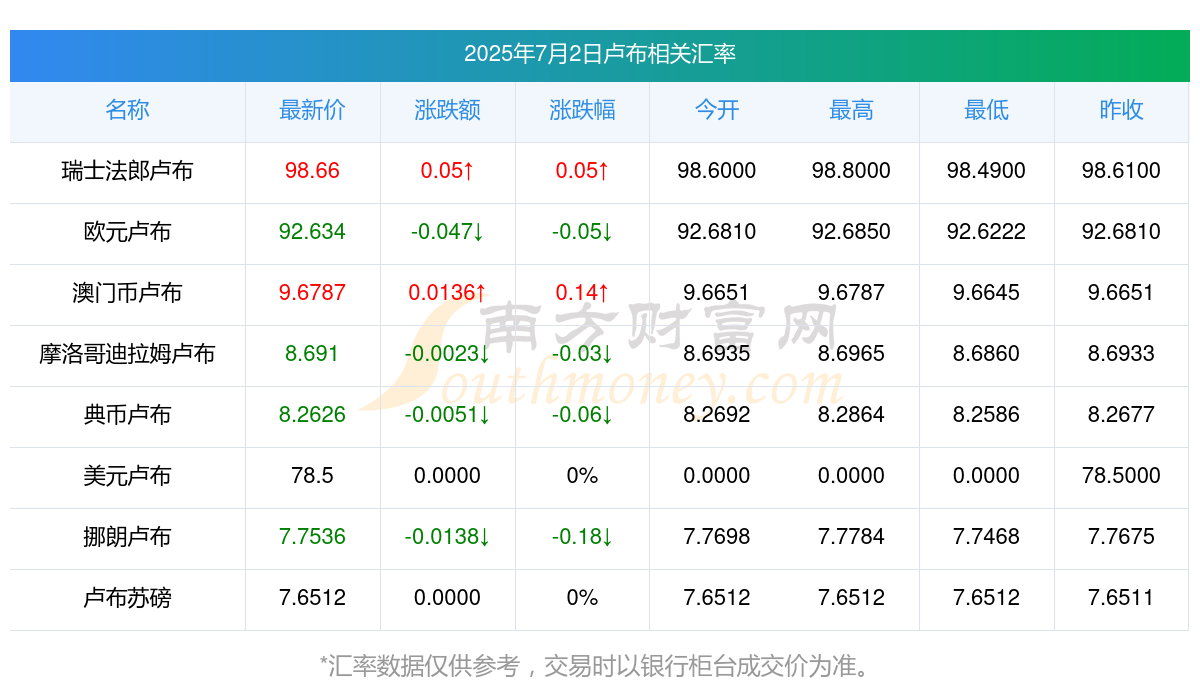Click the latest price 98.66
Screen dimensions: 1200x698
pyautogui.click(x=312, y=171)
